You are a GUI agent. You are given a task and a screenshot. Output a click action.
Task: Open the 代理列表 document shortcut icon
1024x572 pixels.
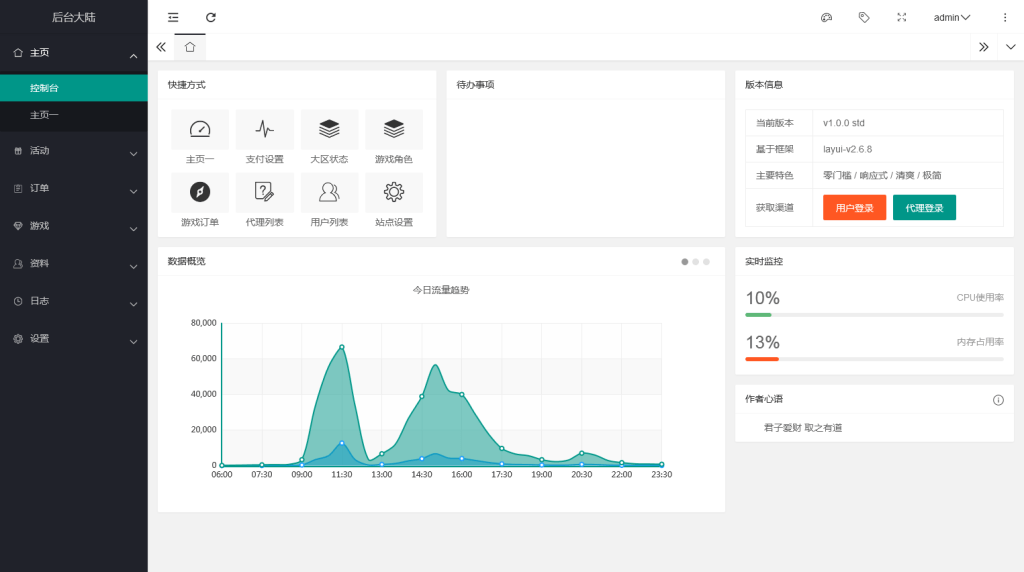pyautogui.click(x=264, y=192)
